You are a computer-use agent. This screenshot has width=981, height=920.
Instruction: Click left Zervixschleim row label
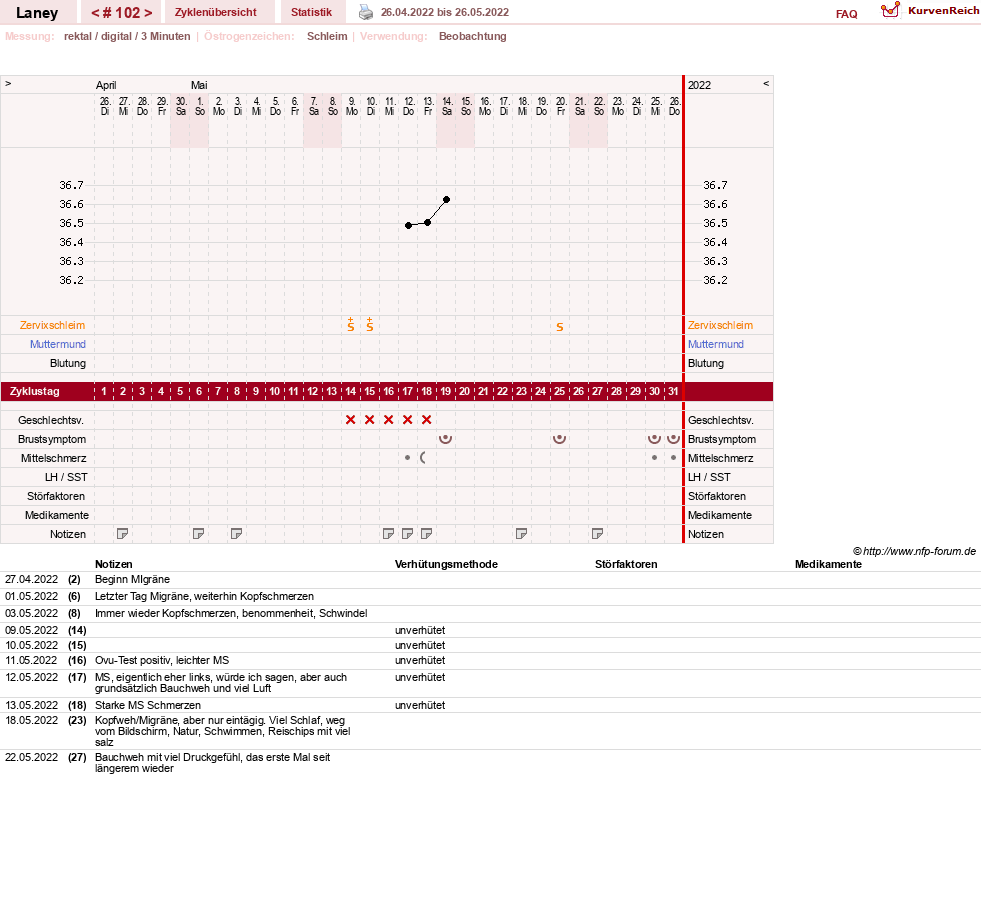52,325
